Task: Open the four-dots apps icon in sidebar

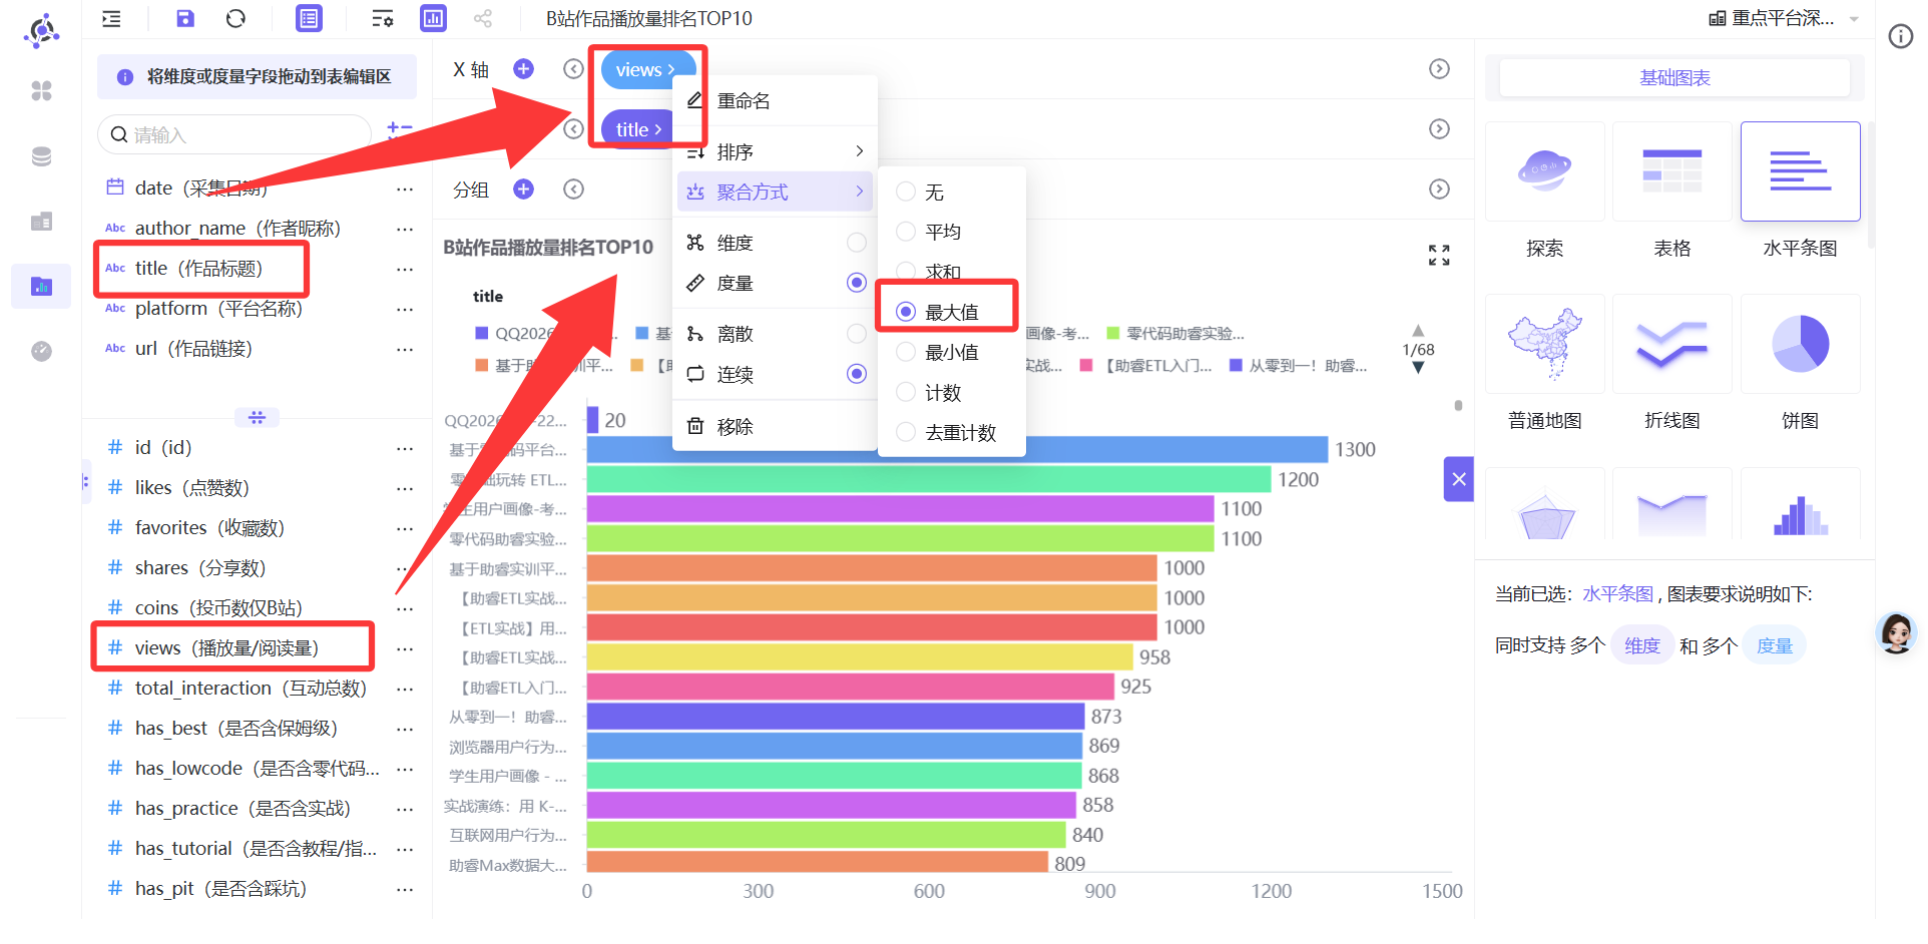Action: tap(41, 91)
